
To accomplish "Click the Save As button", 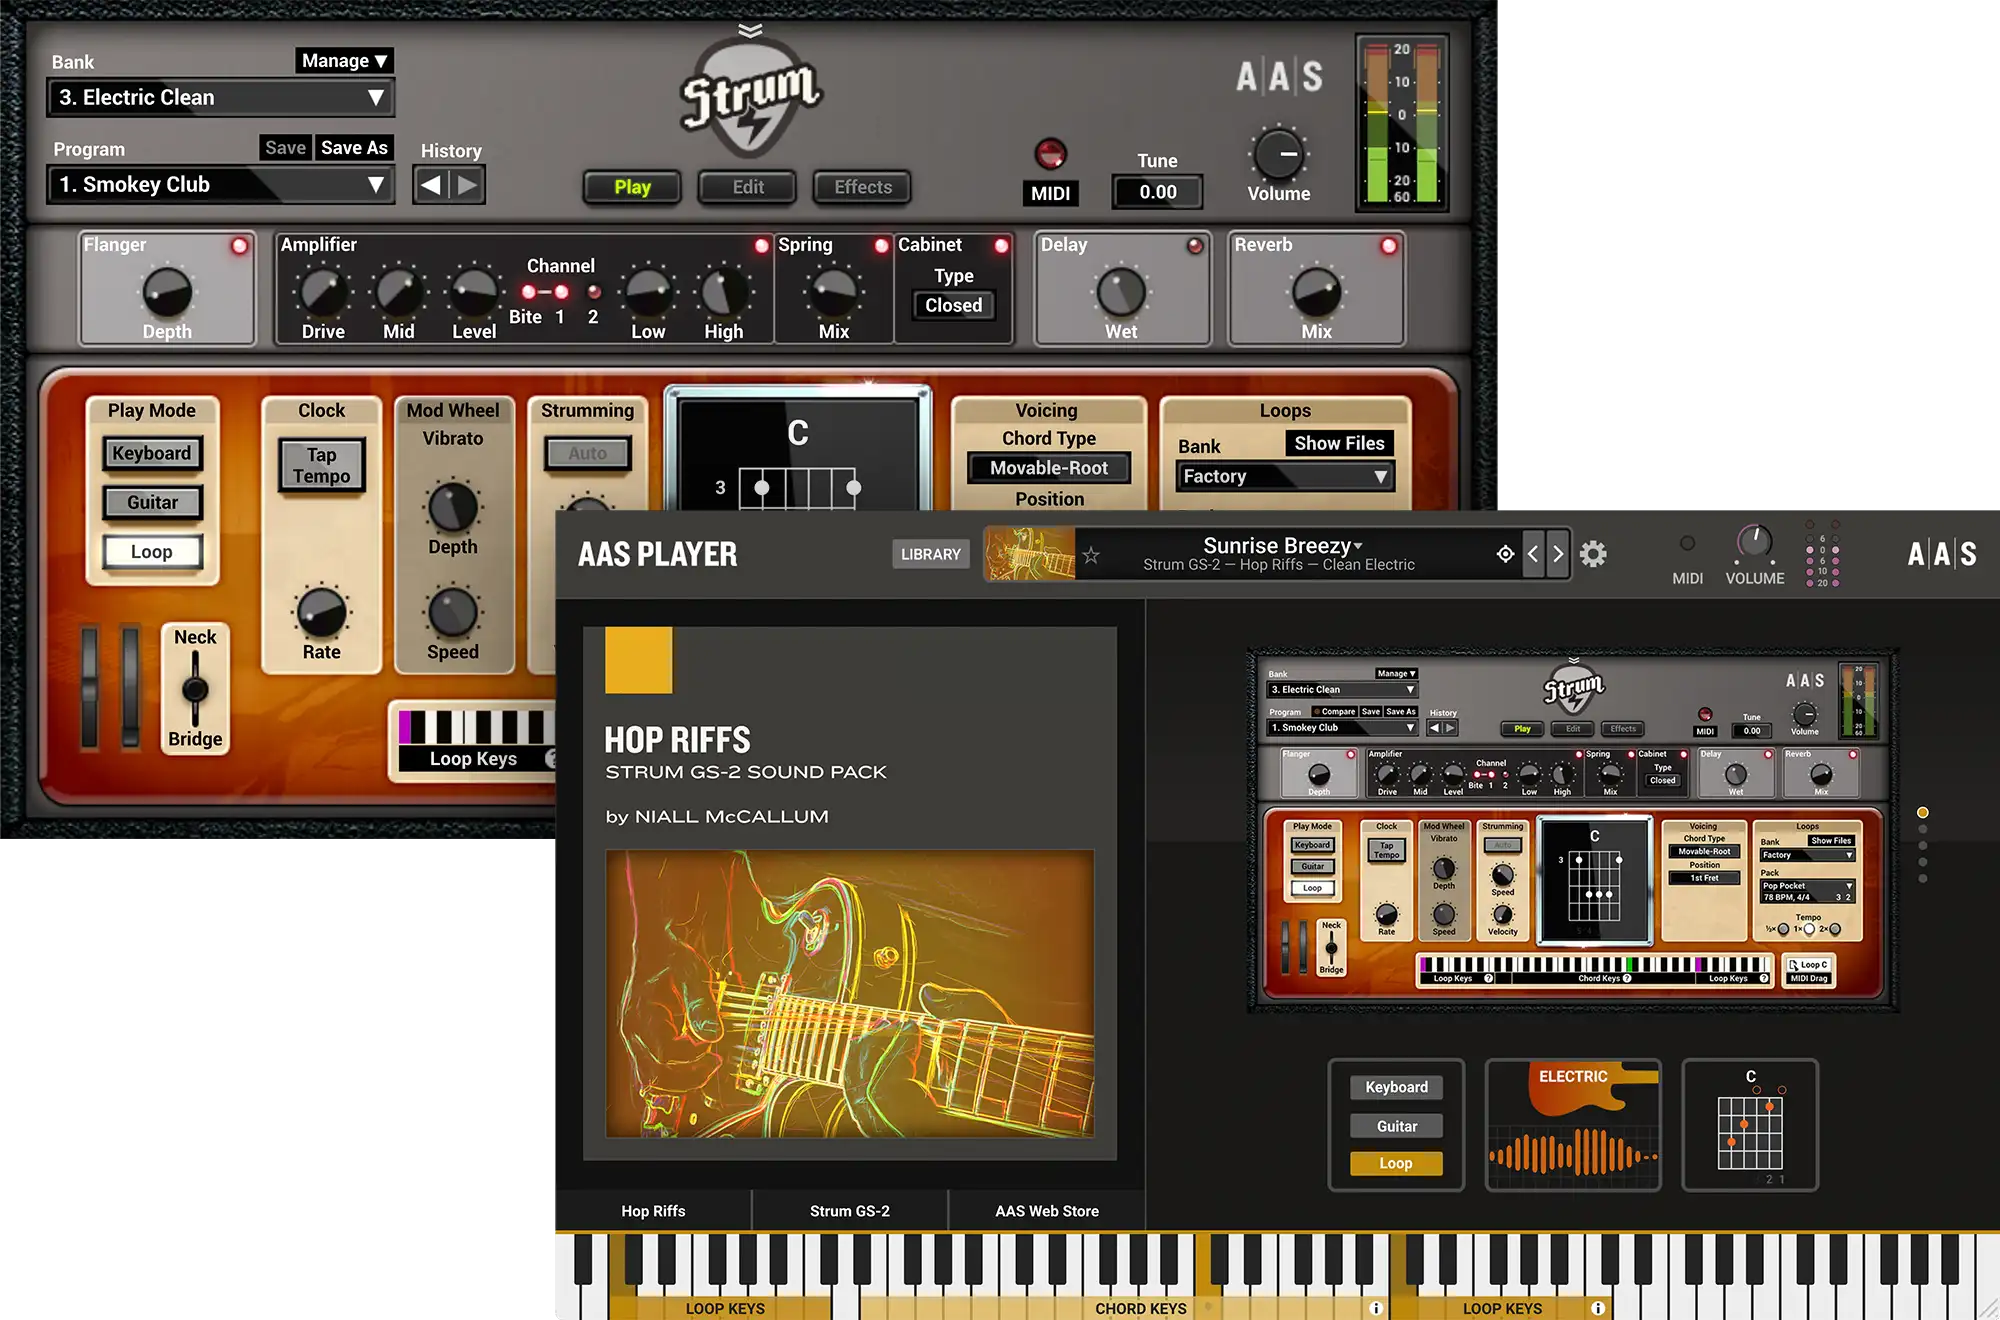I will click(354, 148).
